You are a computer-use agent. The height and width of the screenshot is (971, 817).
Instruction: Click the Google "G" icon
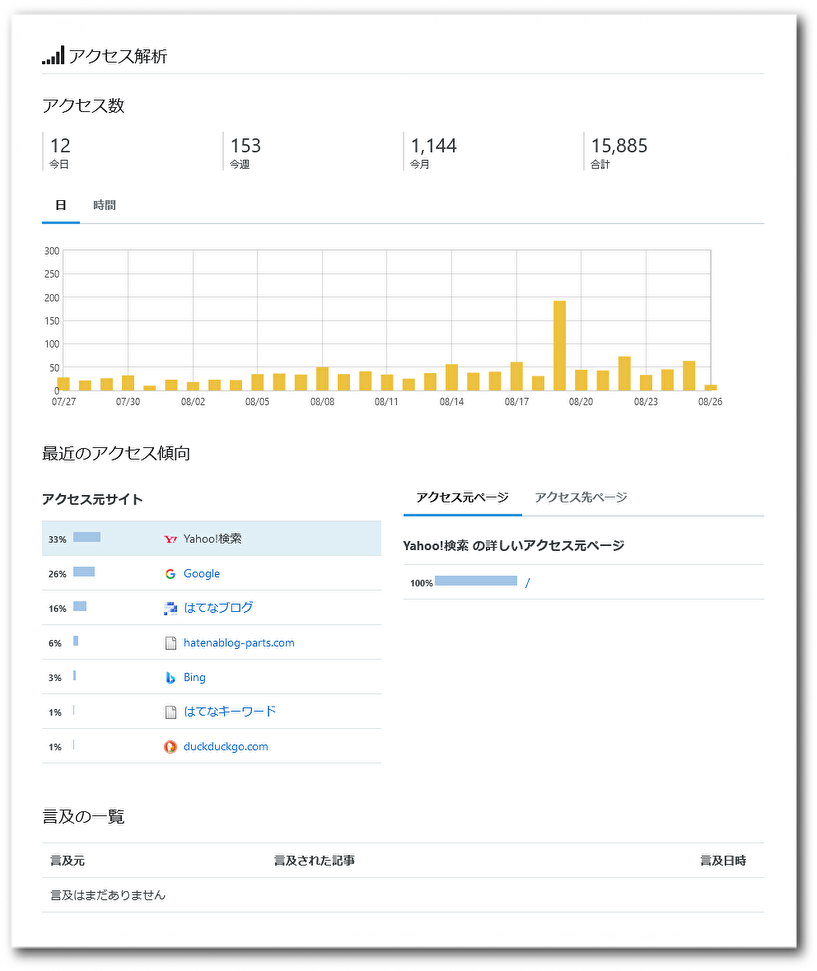click(170, 573)
